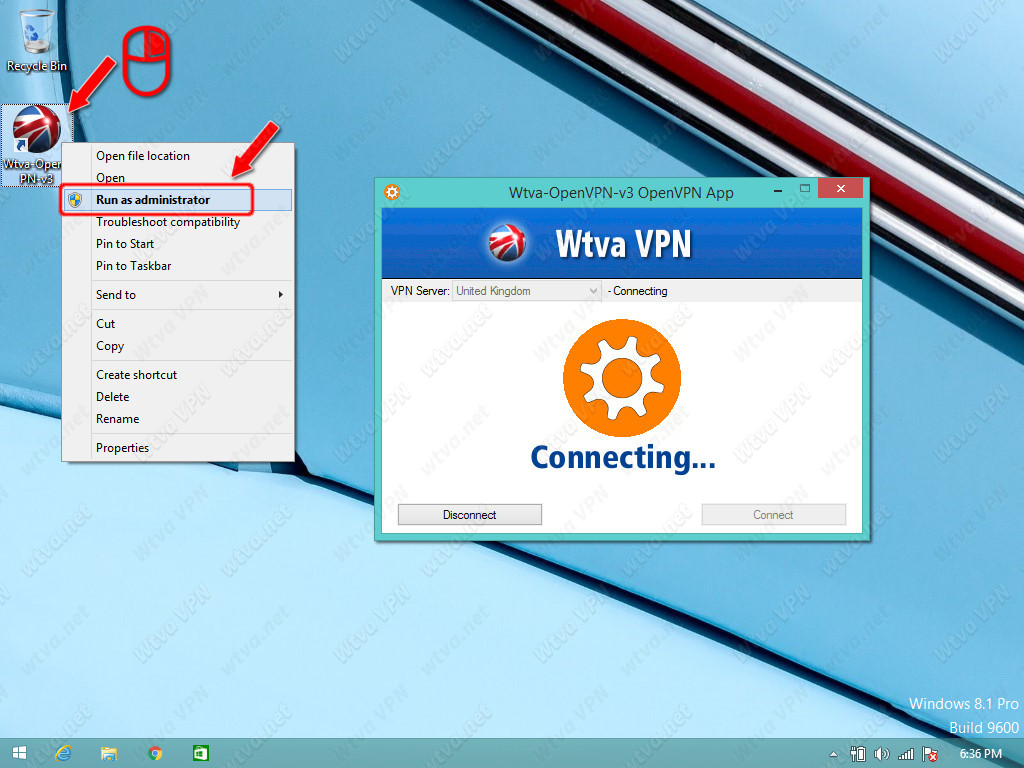The height and width of the screenshot is (768, 1024).
Task: Click the Disconnect button
Action: 470,515
